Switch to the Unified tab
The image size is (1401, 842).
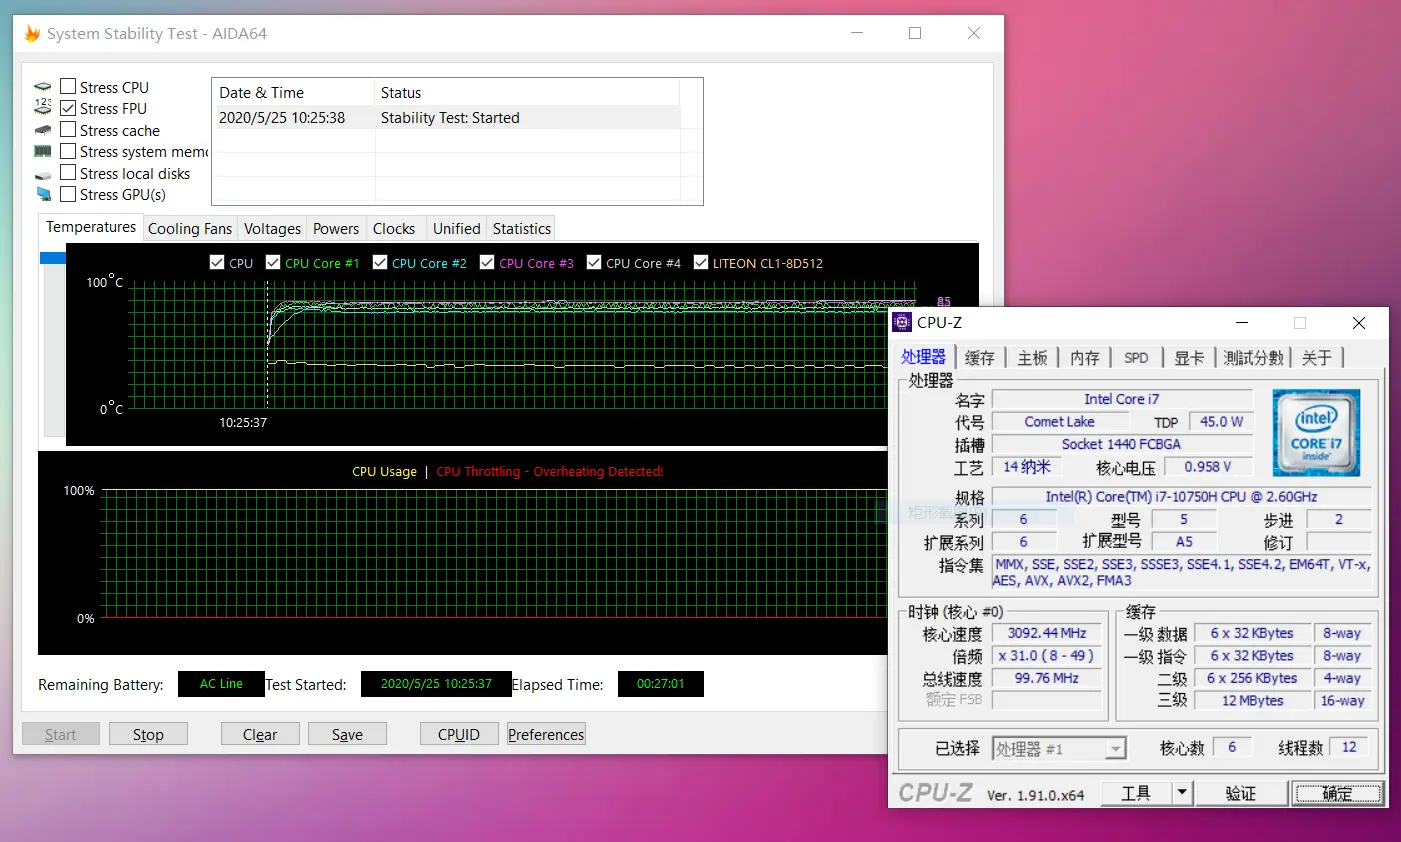457,229
